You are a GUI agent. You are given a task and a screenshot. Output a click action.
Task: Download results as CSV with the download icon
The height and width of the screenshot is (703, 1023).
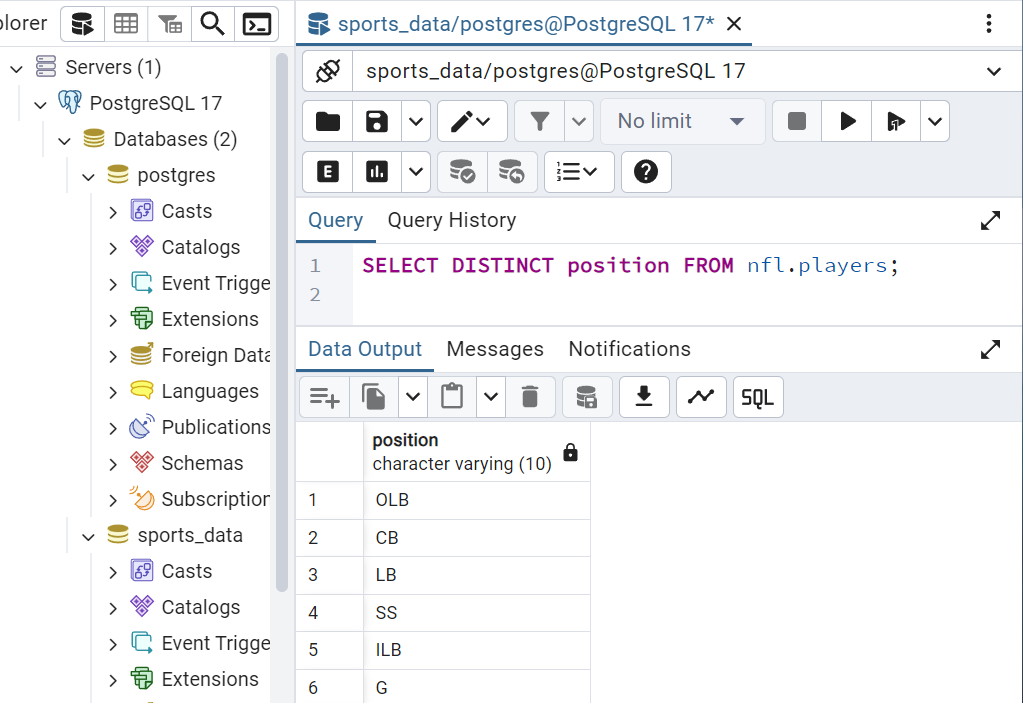[x=644, y=397]
